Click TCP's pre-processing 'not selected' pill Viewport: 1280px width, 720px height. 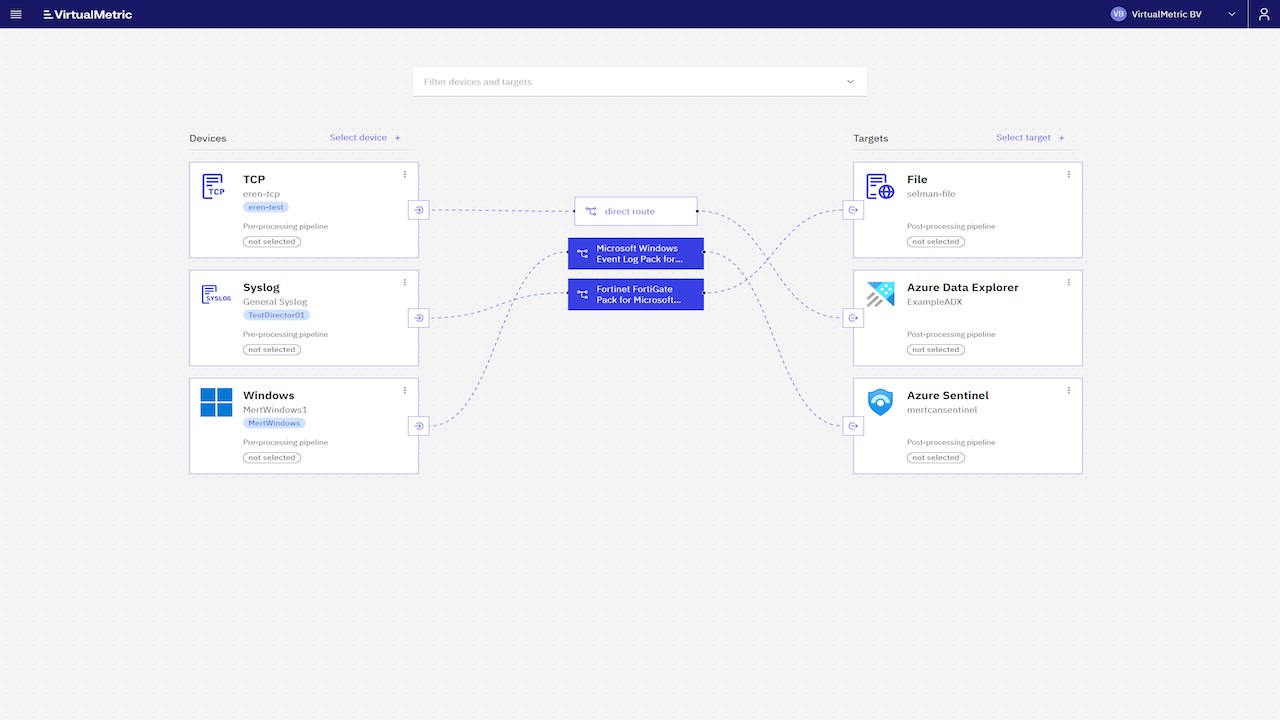coord(272,242)
